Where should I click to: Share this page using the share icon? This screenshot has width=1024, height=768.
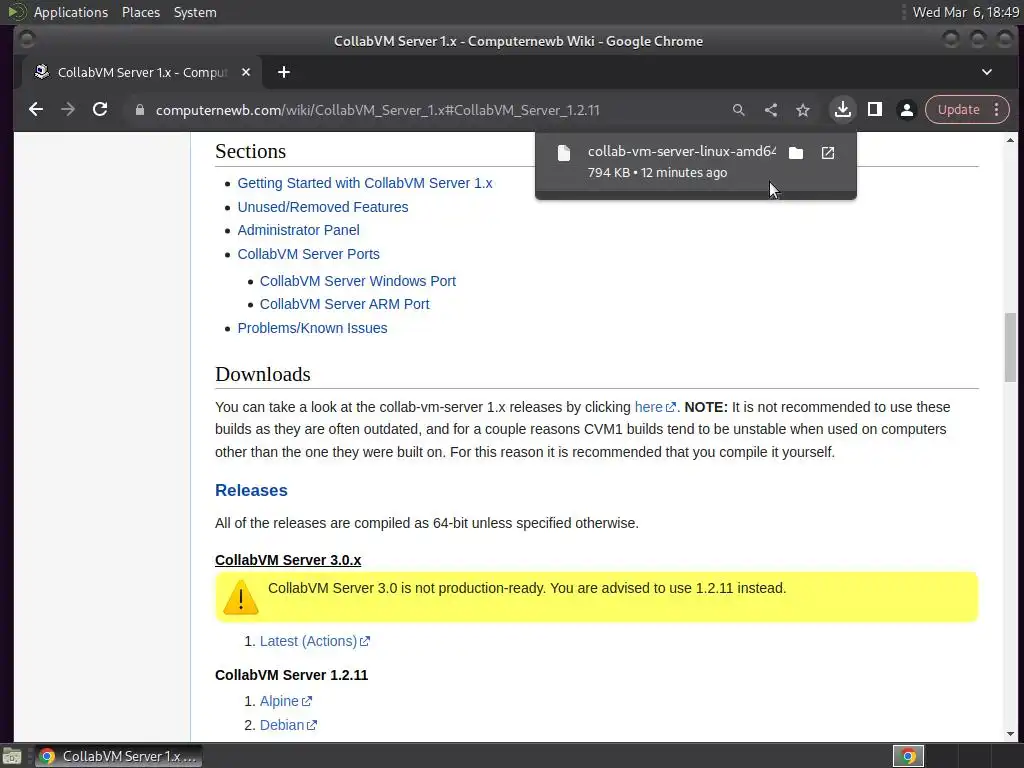771,110
